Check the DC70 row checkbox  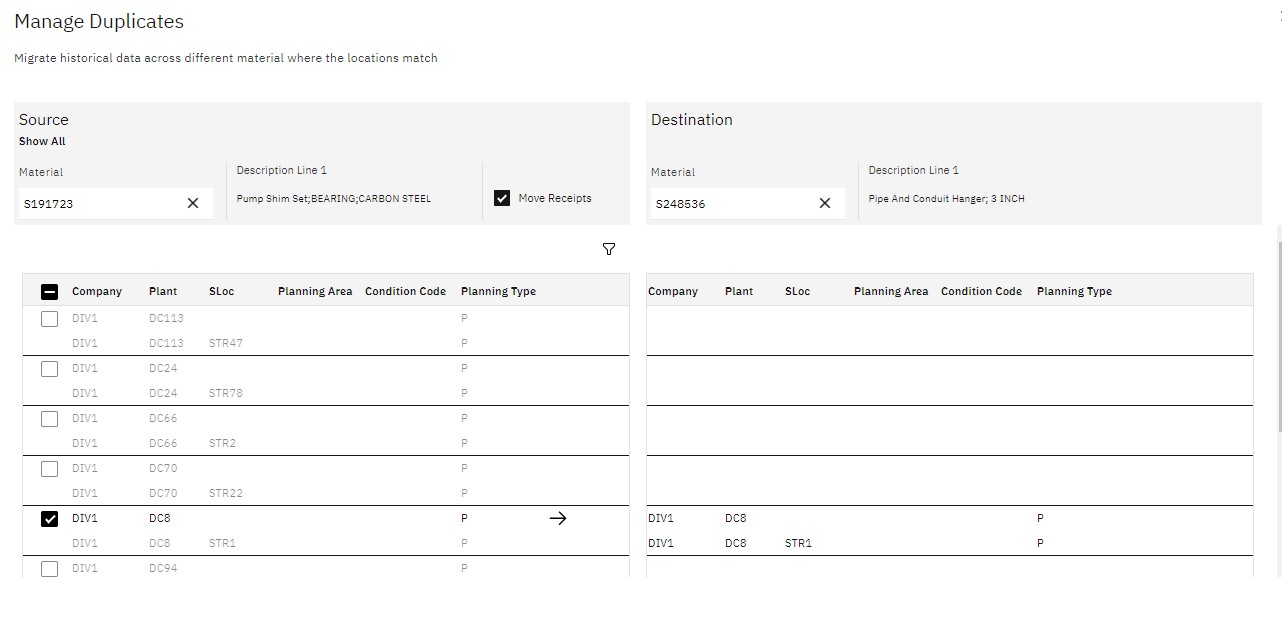point(49,468)
